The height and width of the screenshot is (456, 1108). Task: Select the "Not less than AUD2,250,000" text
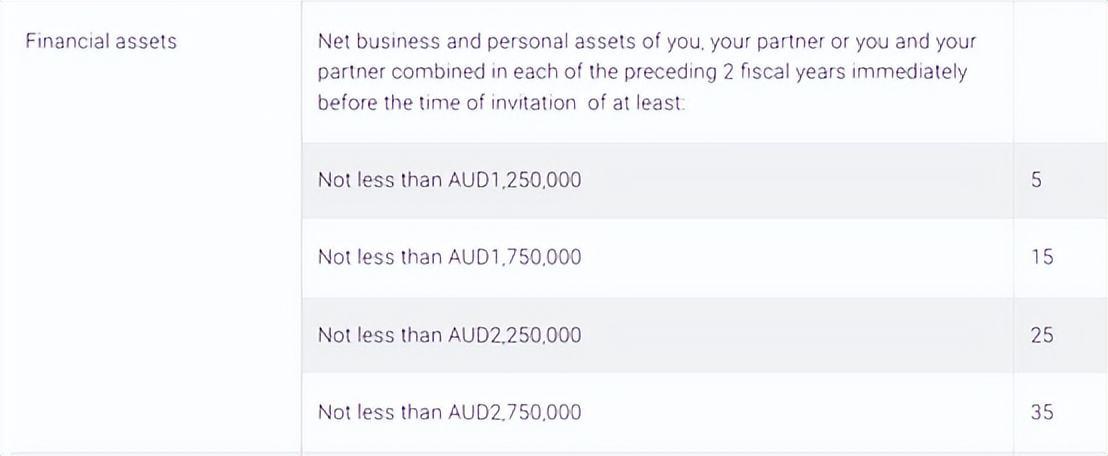click(449, 335)
